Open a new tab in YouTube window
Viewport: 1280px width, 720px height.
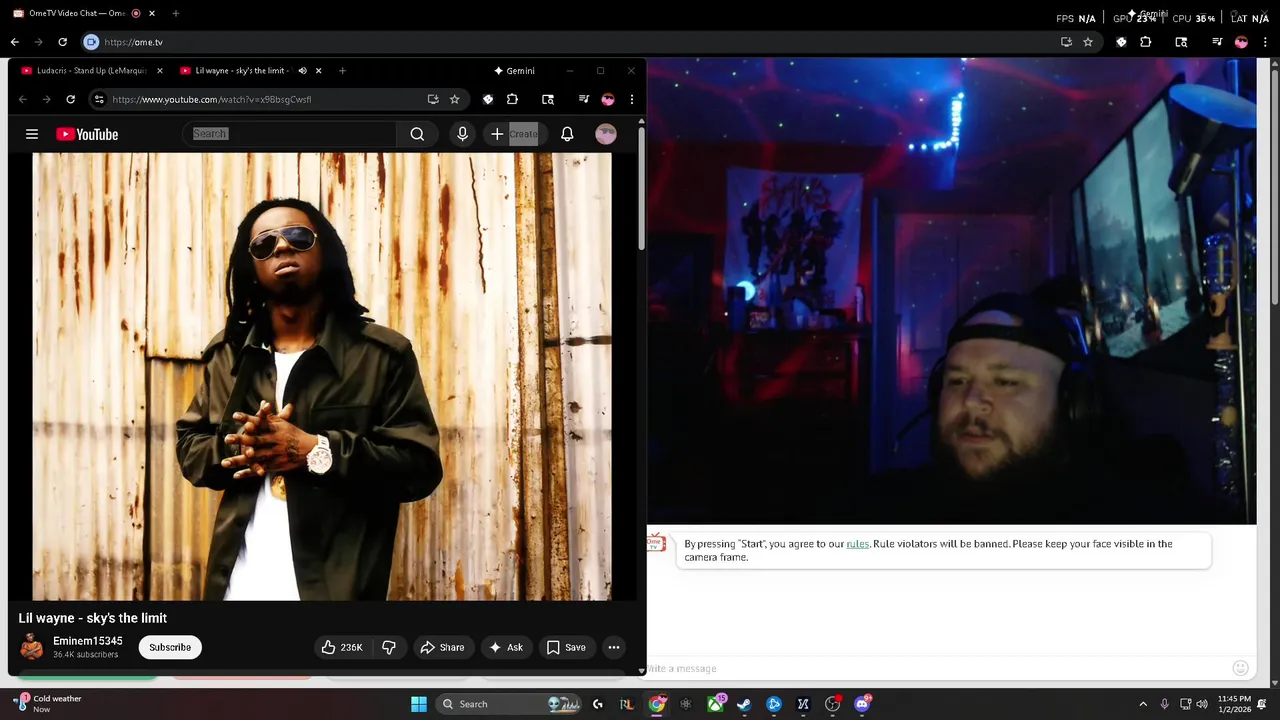(342, 71)
